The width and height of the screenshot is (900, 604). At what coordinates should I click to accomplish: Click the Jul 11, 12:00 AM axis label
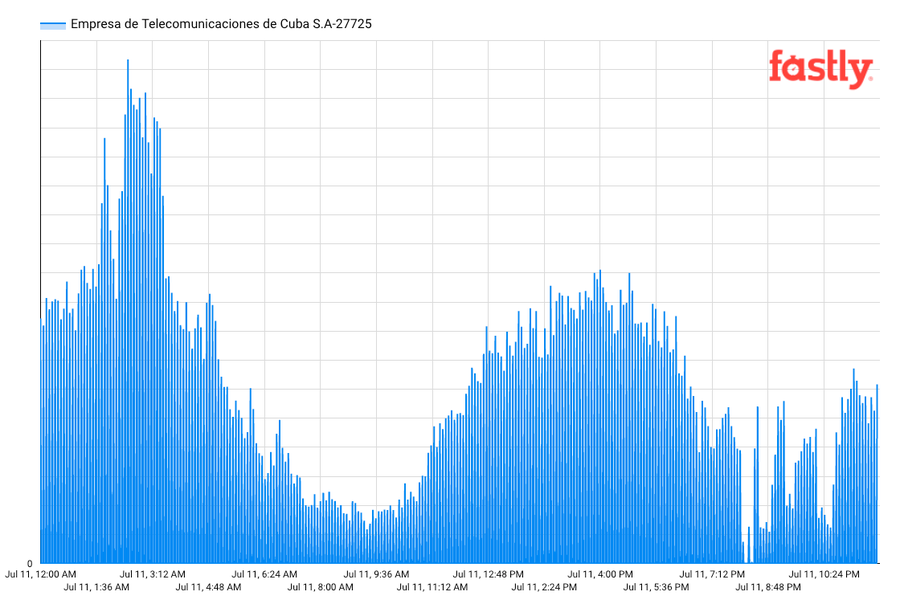pos(41,574)
